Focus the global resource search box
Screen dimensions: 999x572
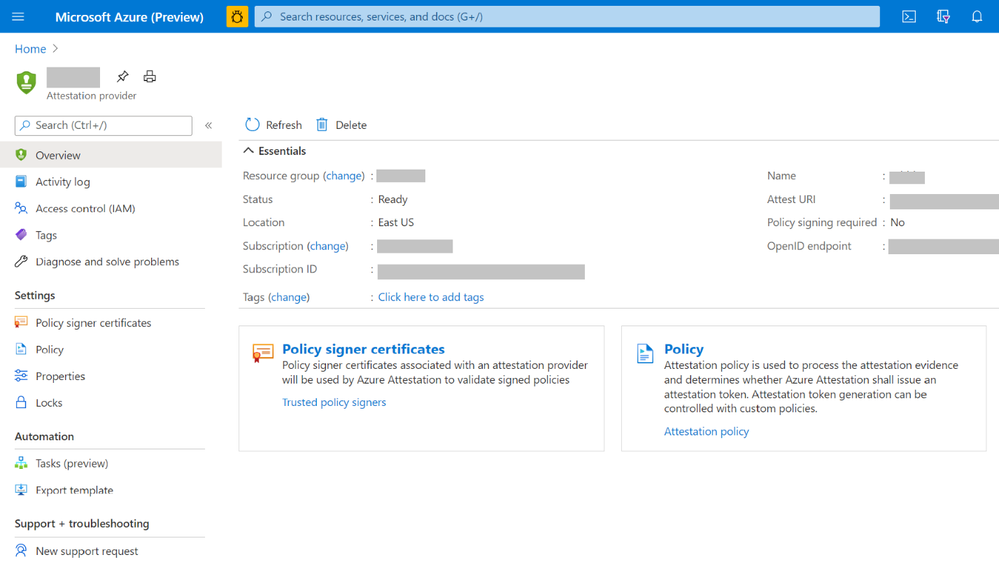[x=567, y=17]
